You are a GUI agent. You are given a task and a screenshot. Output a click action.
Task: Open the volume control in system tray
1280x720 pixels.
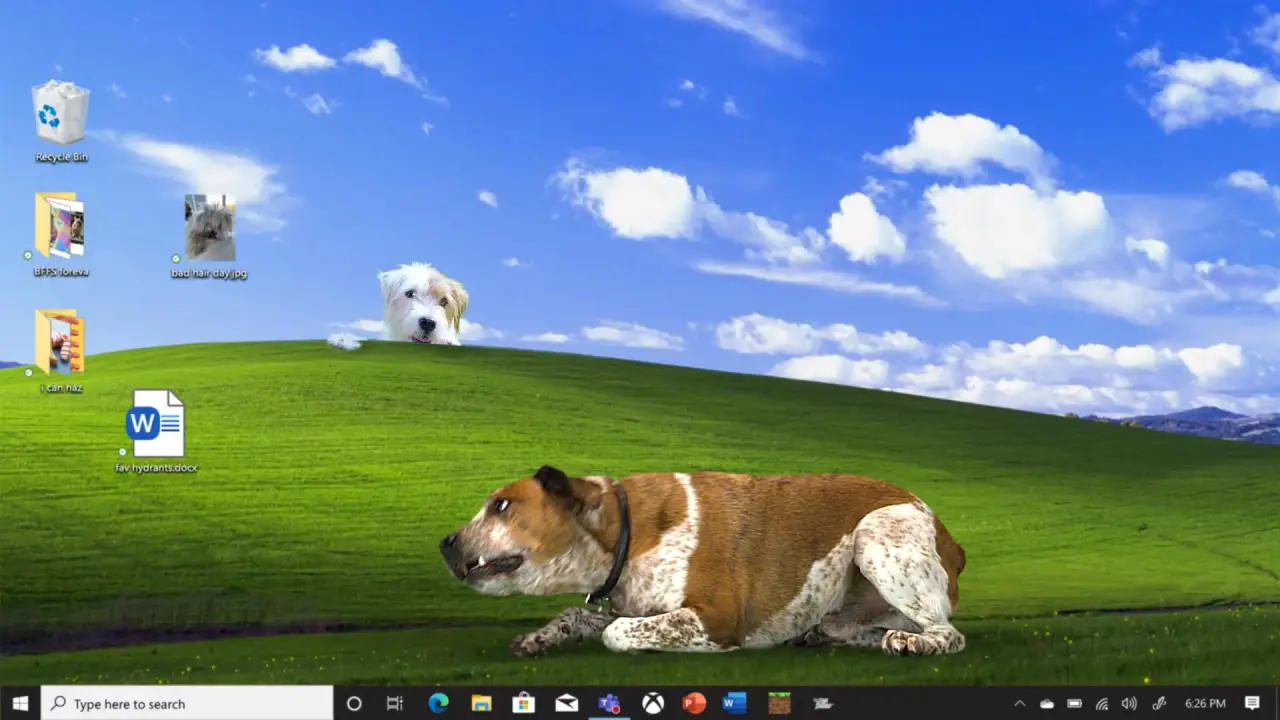coord(1129,703)
